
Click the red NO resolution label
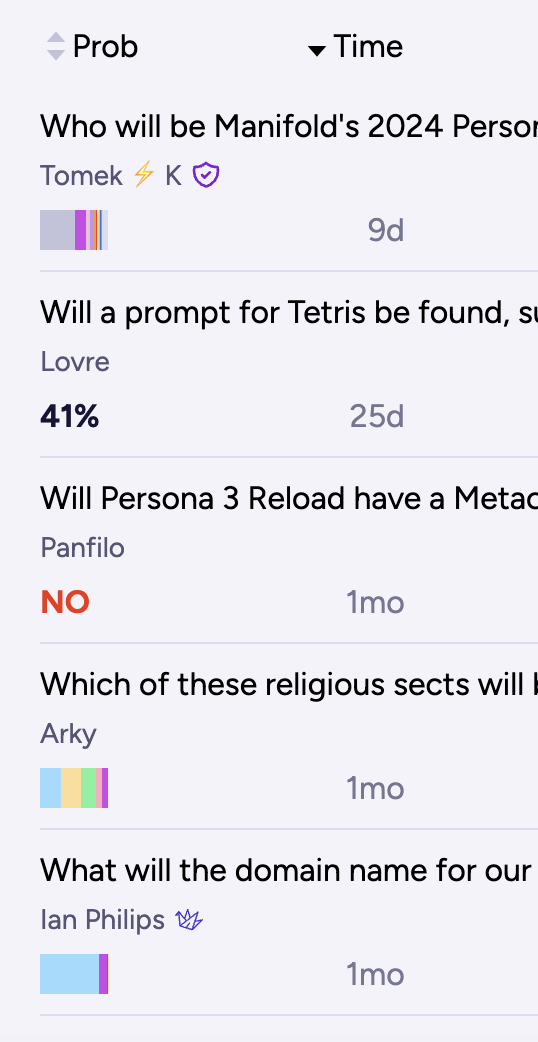[x=65, y=602]
